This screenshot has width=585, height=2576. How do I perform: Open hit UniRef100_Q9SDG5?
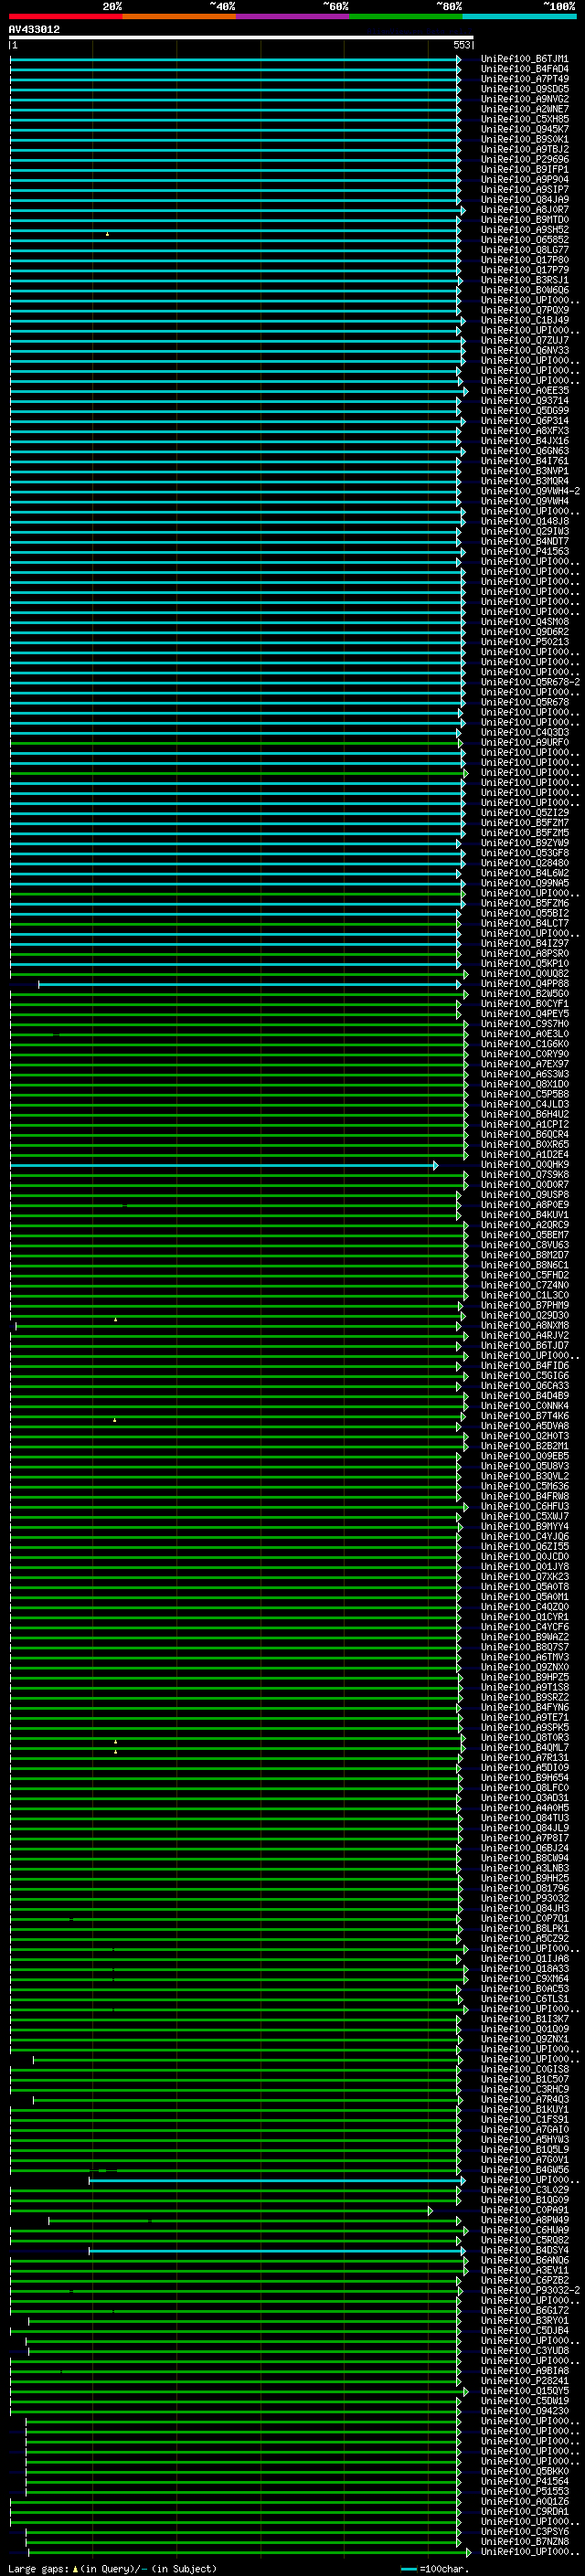(x=525, y=89)
